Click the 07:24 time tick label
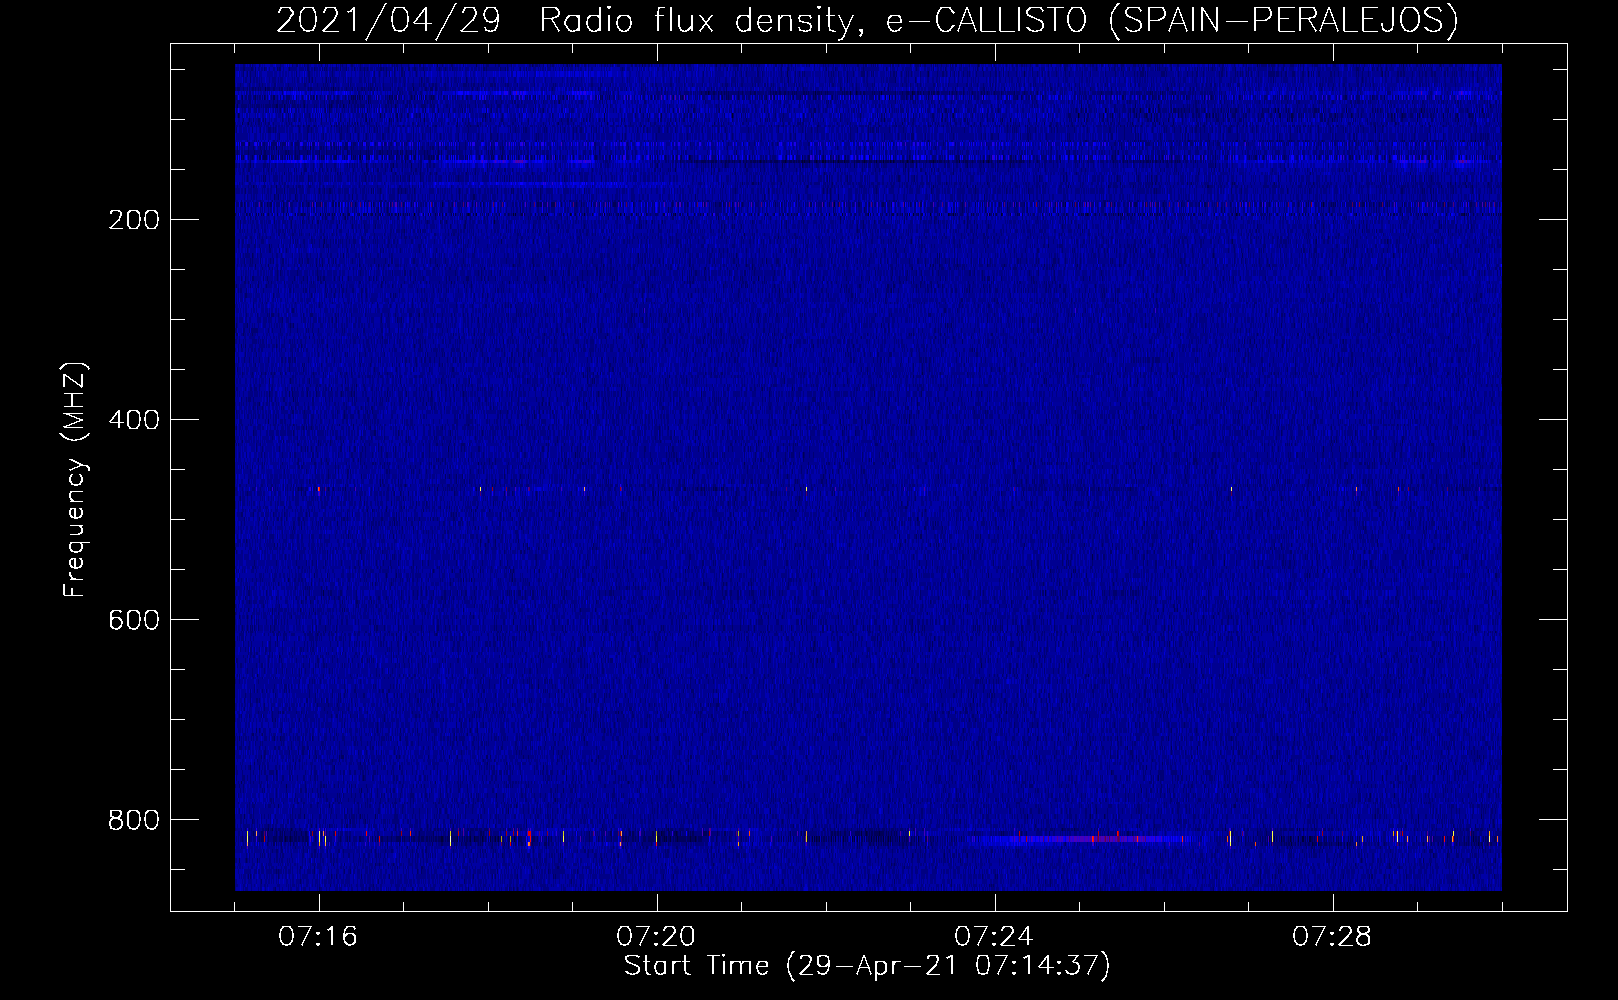The width and height of the screenshot is (1618, 1000). [994, 937]
